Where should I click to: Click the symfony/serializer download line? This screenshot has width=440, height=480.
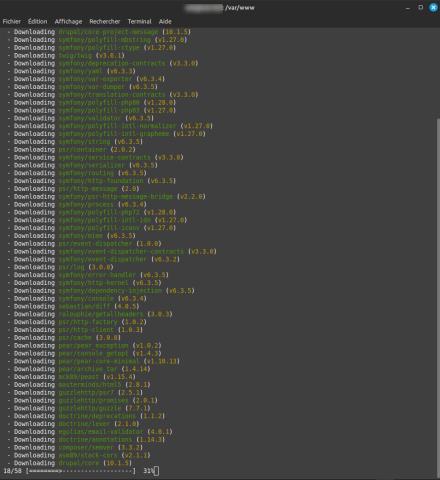pos(82,165)
